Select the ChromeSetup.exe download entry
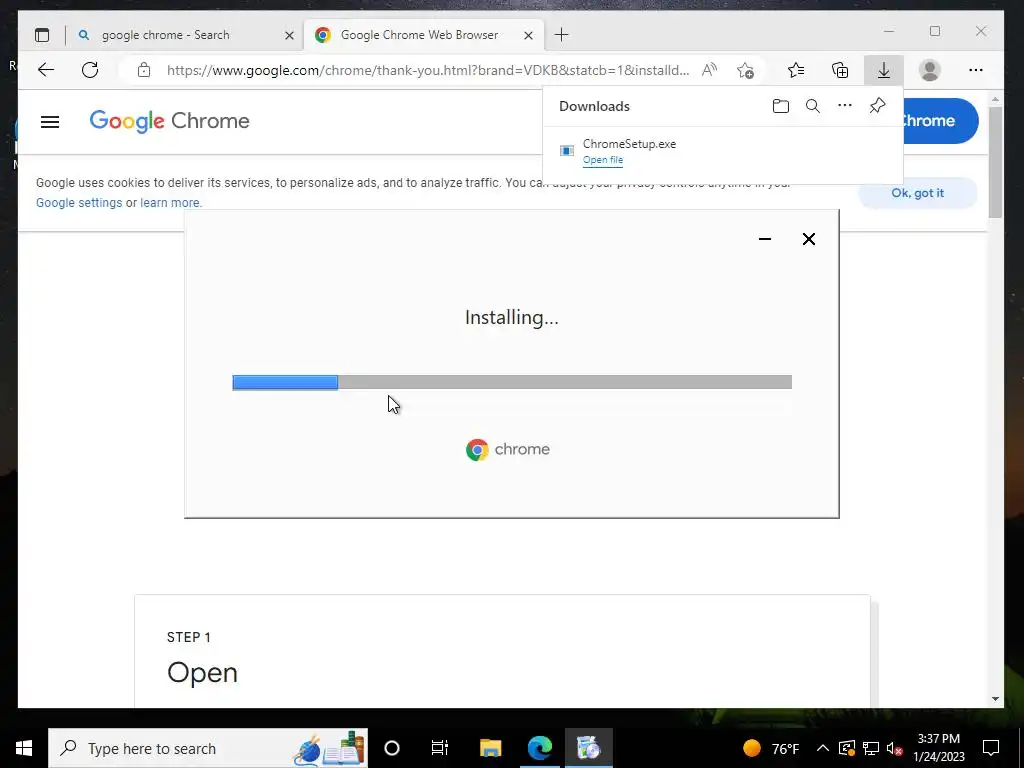Viewport: 1024px width, 768px height. (x=722, y=152)
